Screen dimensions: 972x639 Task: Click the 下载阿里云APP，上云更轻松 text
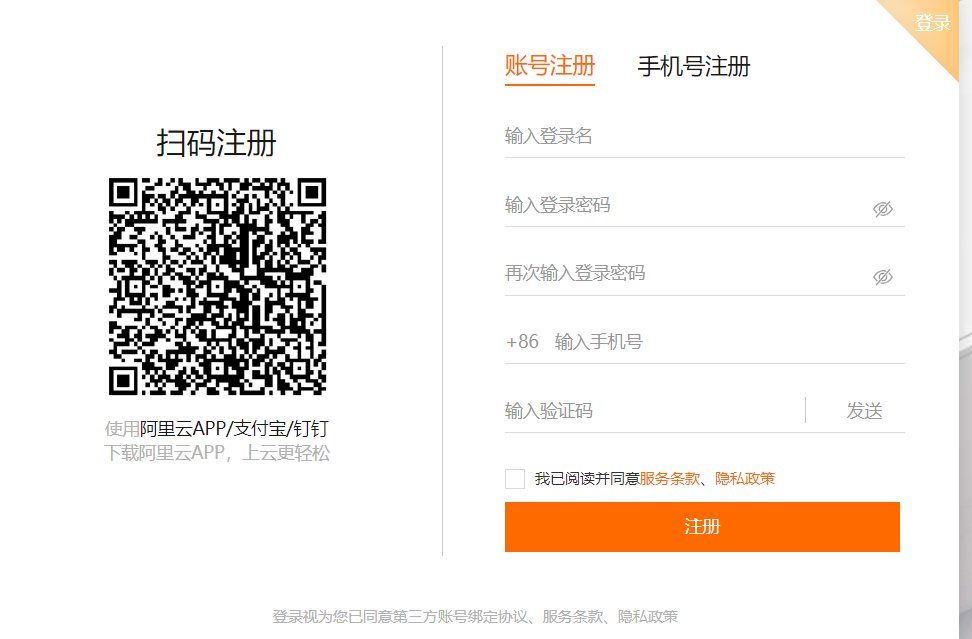click(217, 453)
